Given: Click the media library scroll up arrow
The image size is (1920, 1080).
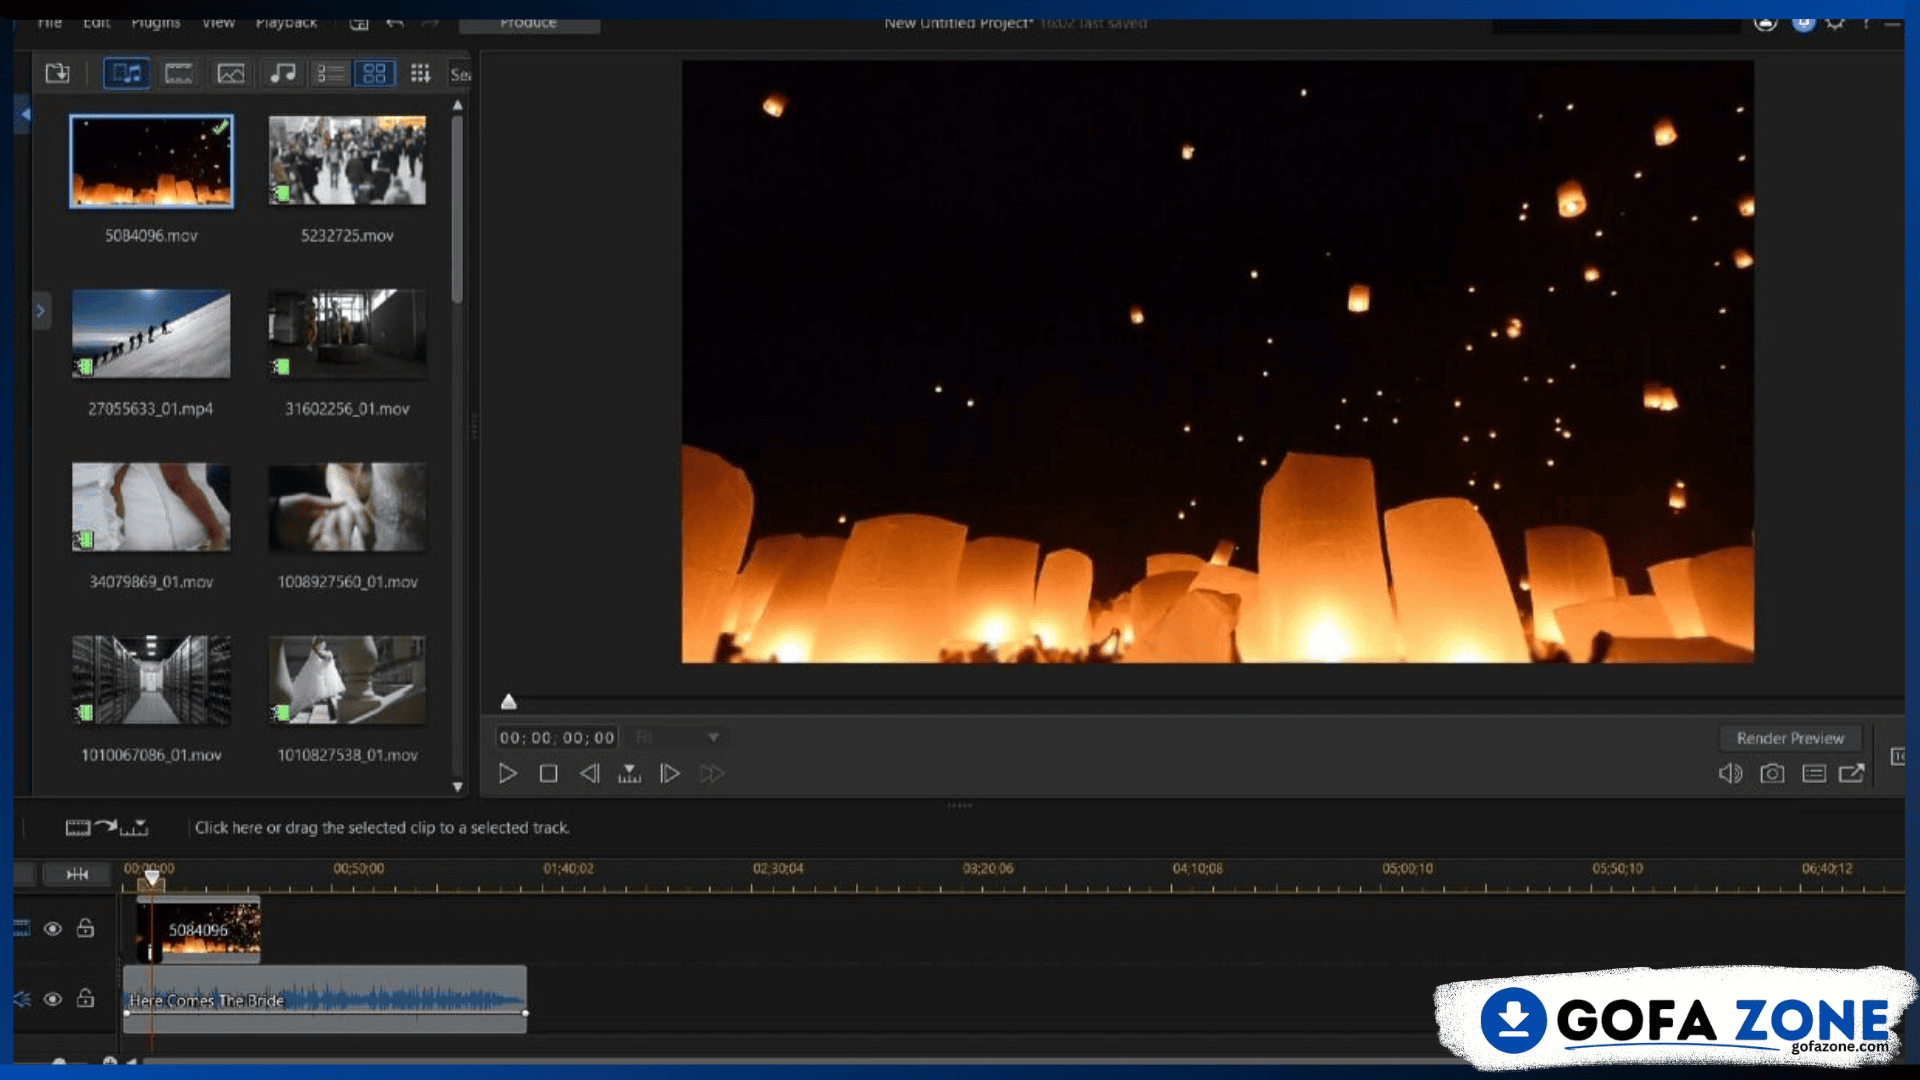Looking at the screenshot, I should tap(458, 105).
